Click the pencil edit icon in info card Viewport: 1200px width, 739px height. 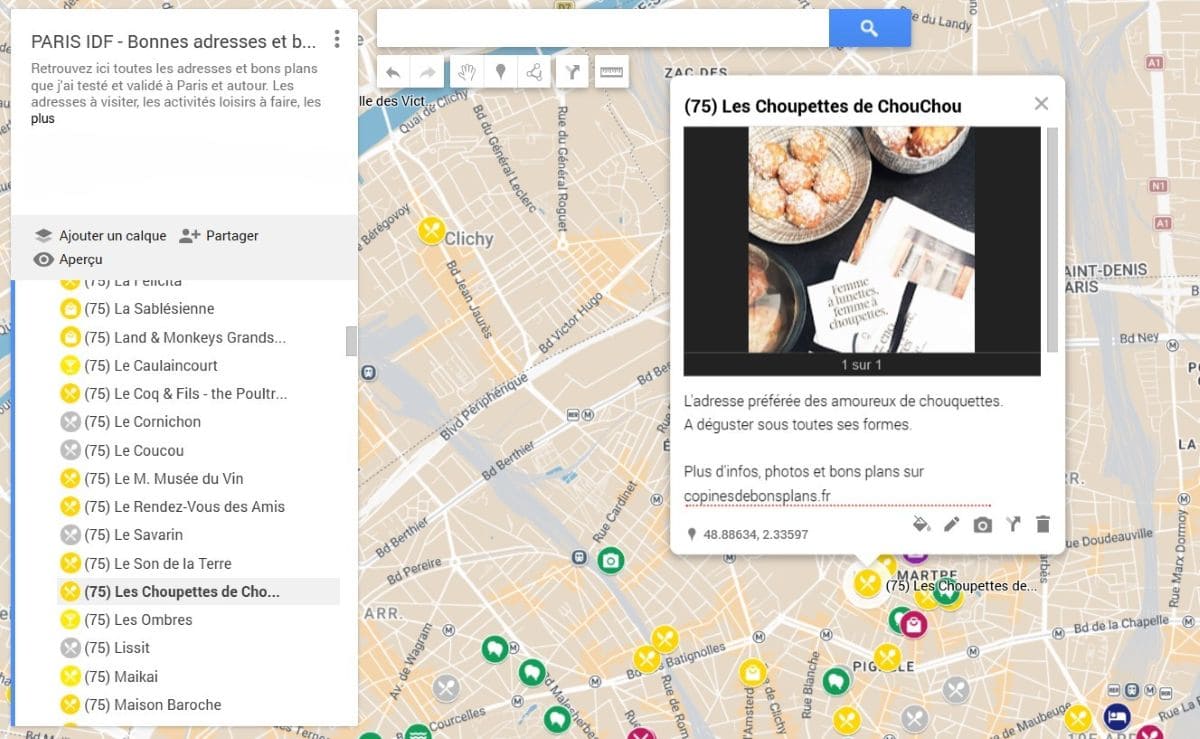(x=952, y=524)
